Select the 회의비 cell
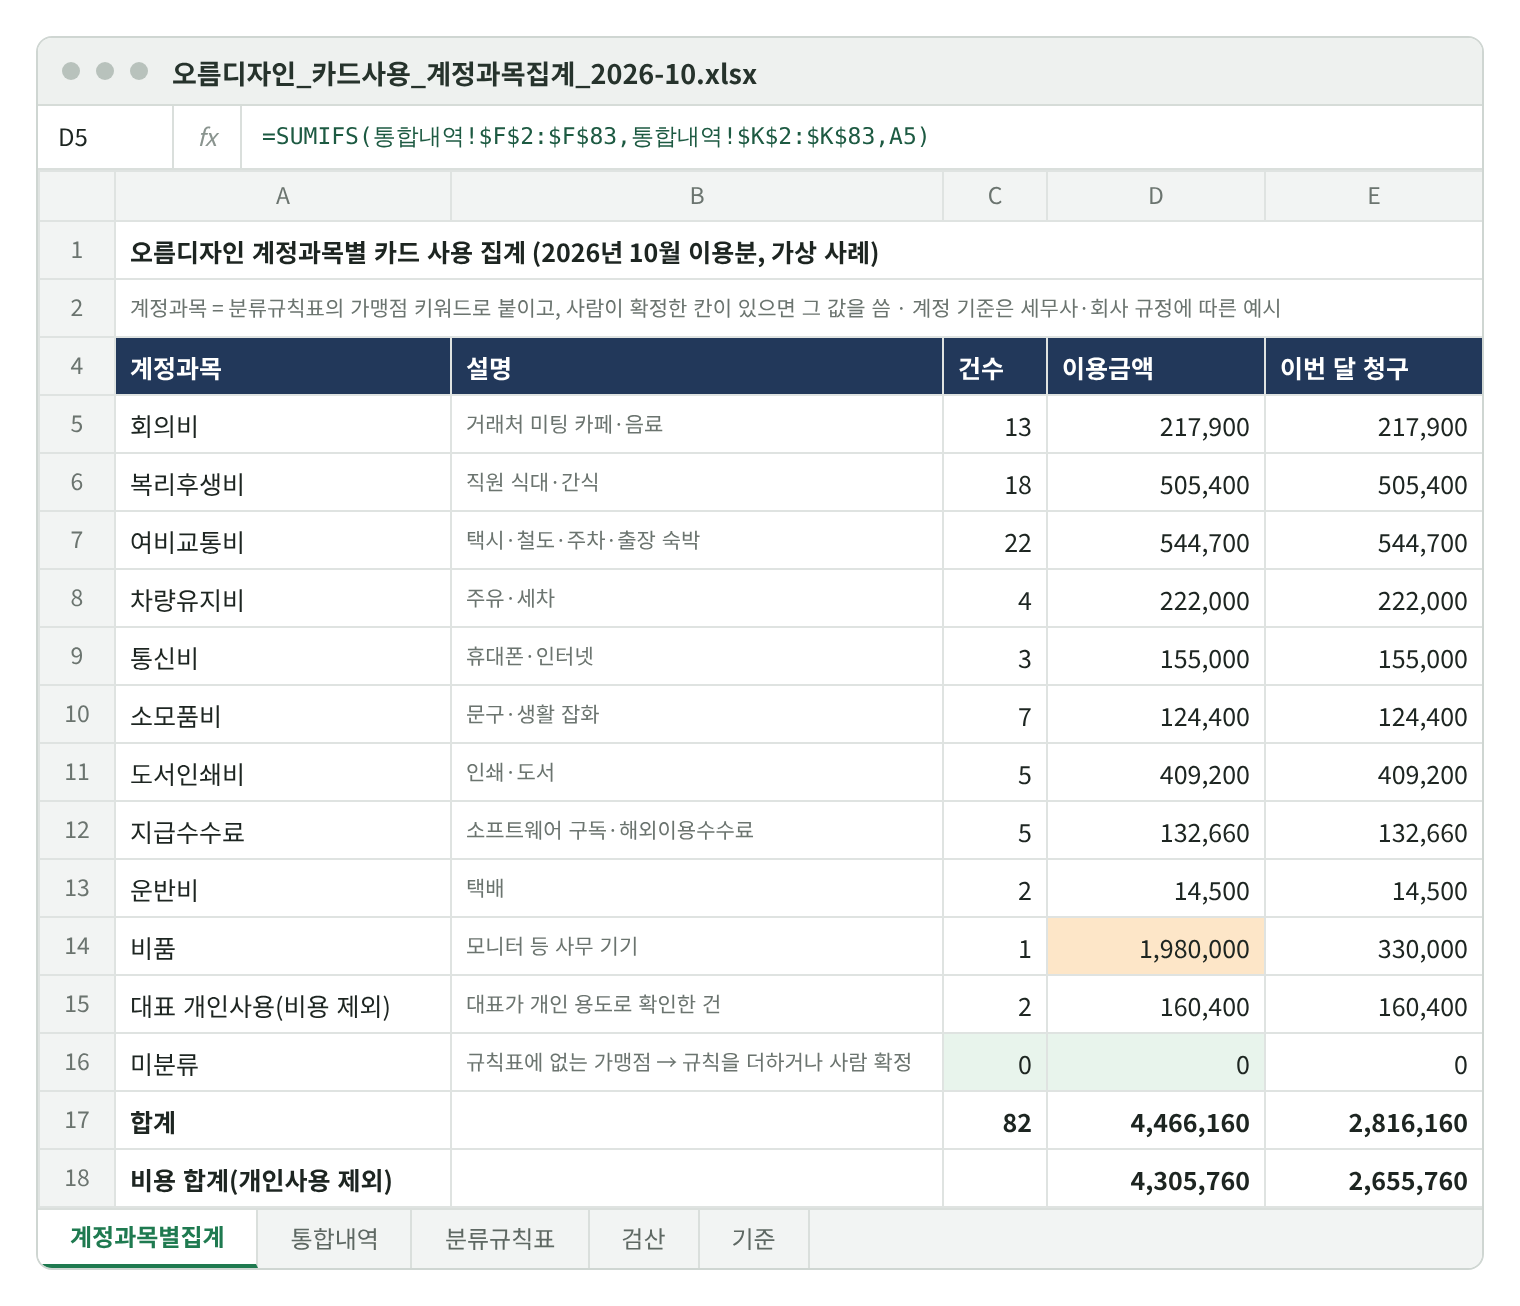The height and width of the screenshot is (1306, 1520). coord(283,425)
